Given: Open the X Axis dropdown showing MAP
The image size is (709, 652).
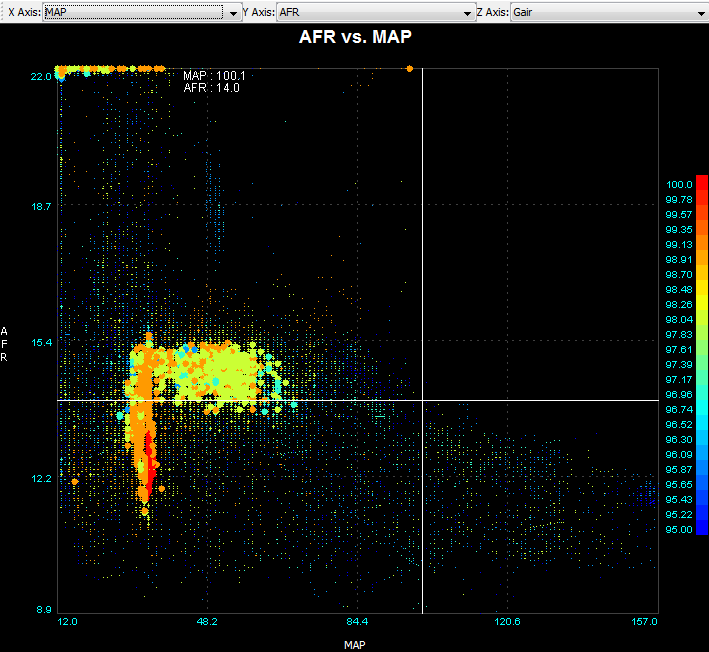Looking at the screenshot, I should (140, 13).
